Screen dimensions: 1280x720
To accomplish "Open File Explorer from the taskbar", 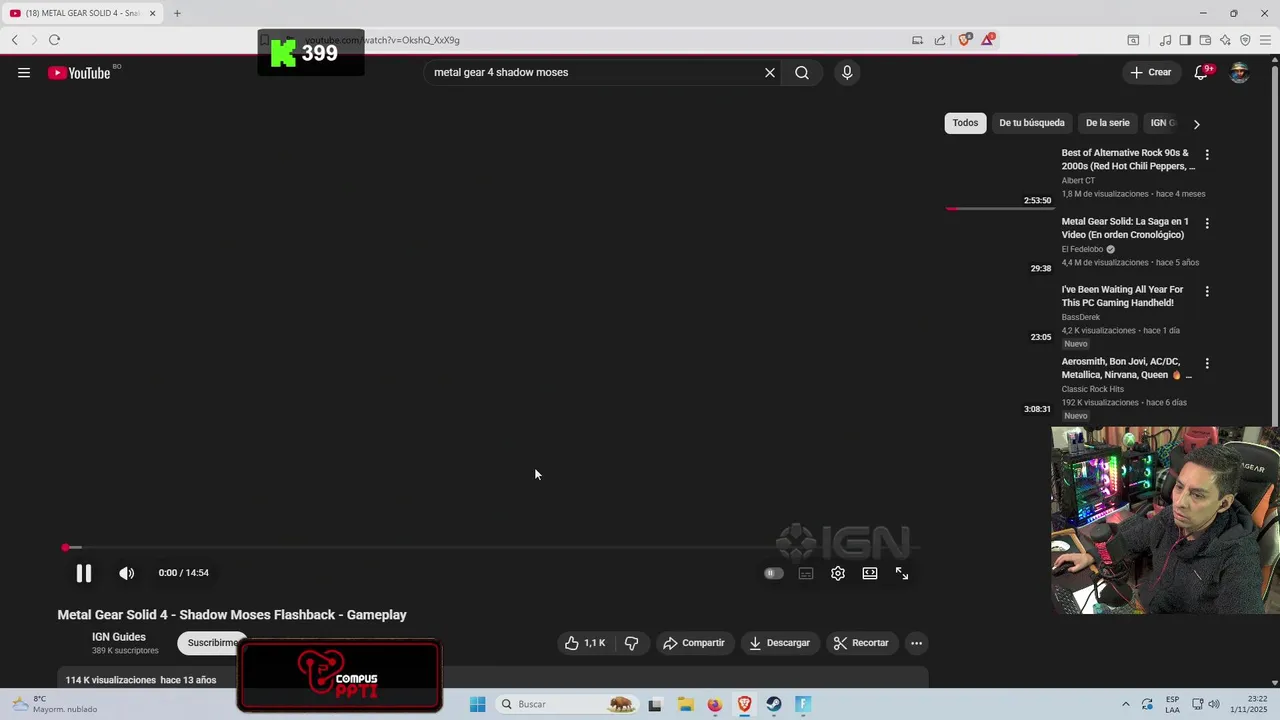I will 685,704.
